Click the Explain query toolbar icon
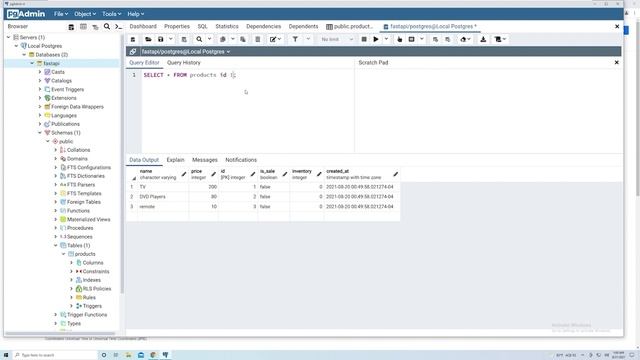640x360 pixels. pyautogui.click(x=400, y=39)
